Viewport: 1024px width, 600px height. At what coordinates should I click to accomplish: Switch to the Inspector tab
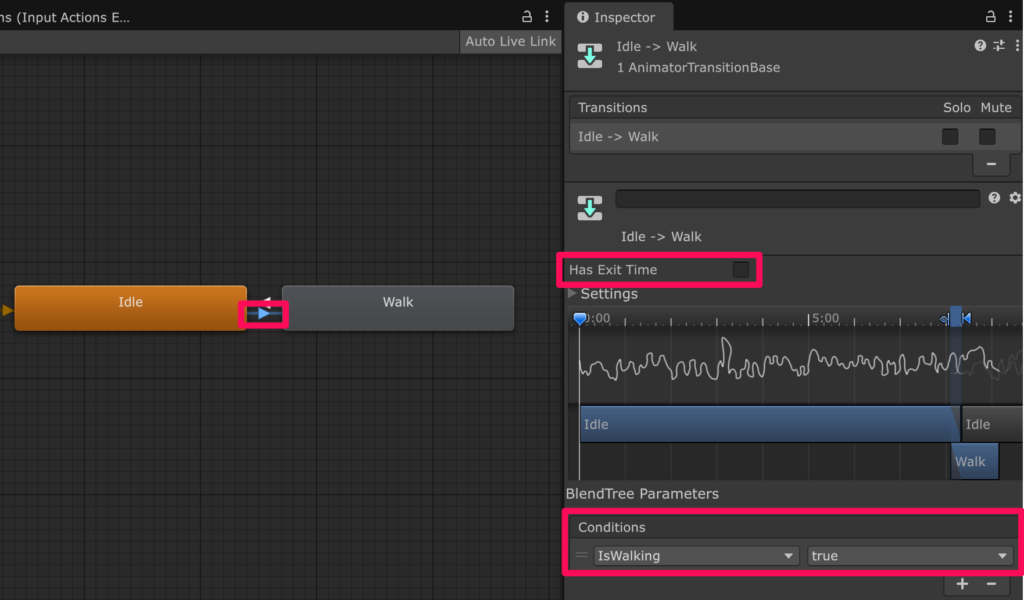coord(618,17)
